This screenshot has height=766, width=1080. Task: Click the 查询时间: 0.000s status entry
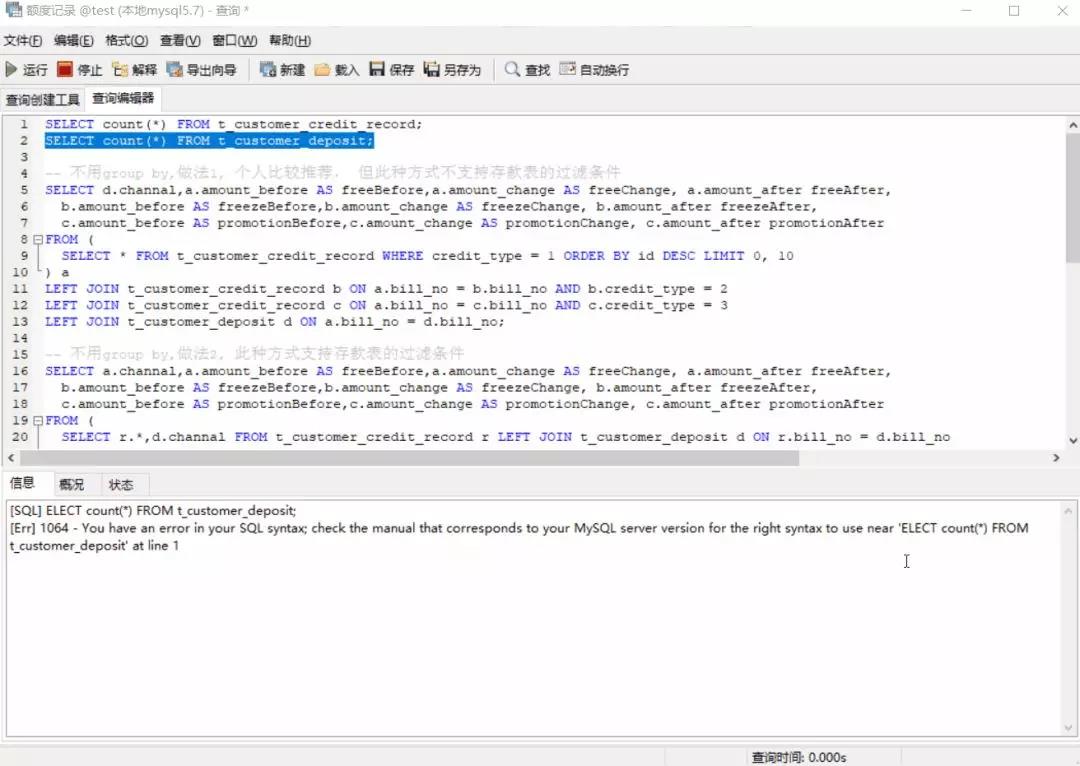point(799,758)
